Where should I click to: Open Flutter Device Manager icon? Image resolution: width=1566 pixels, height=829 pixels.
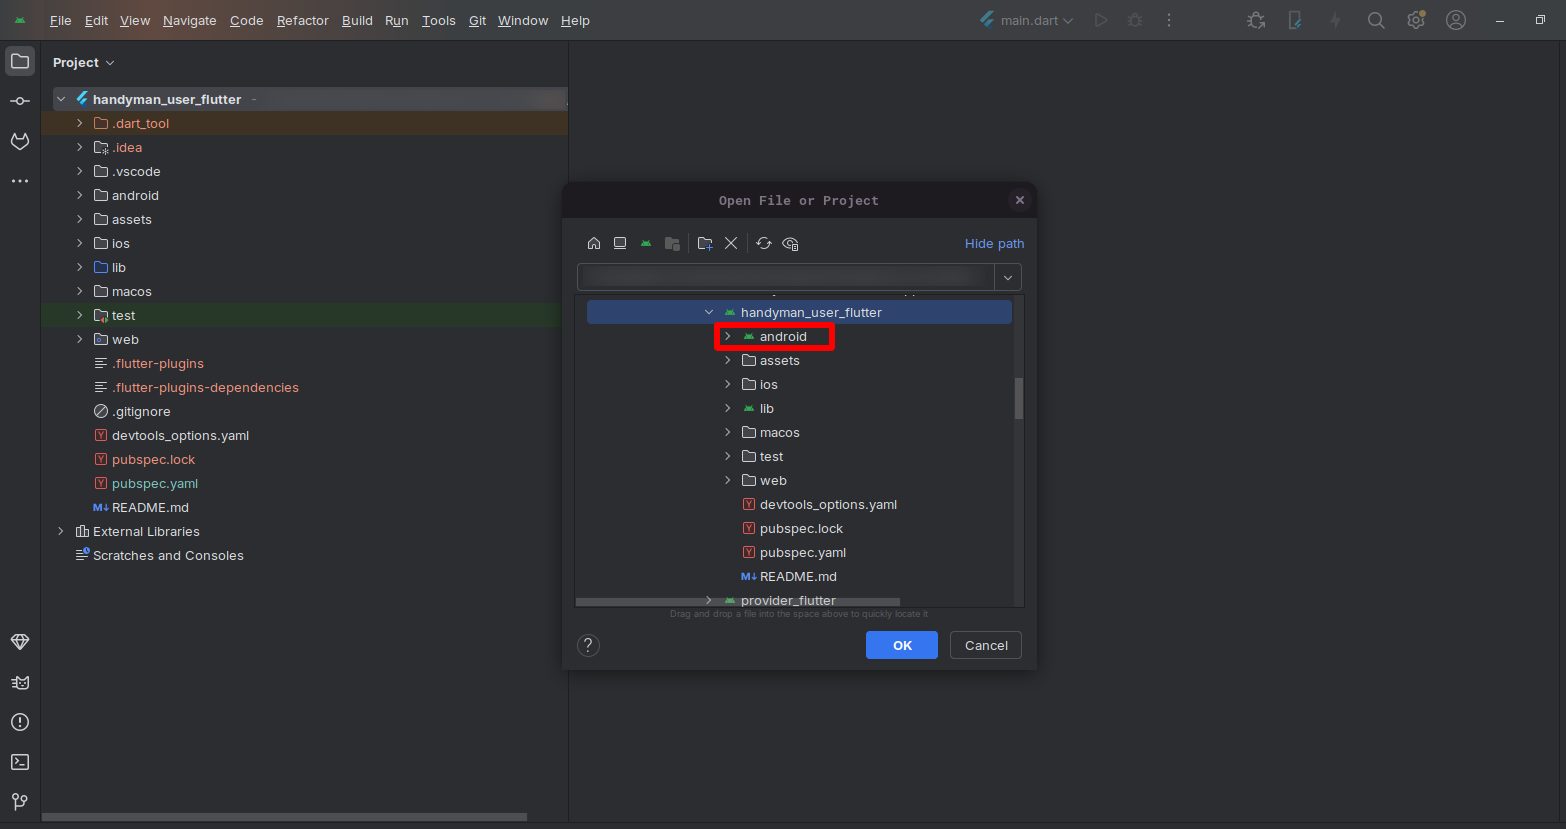coord(1296,20)
